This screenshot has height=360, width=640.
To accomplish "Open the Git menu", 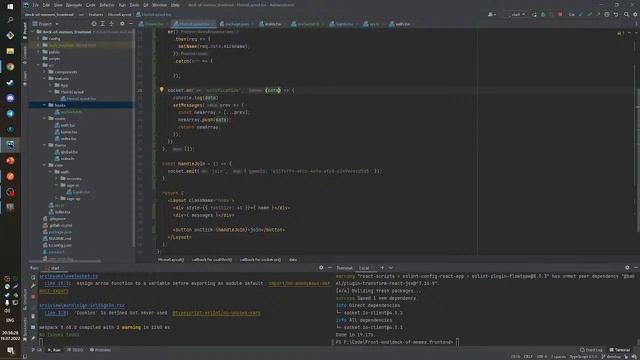I will pos(146,5).
